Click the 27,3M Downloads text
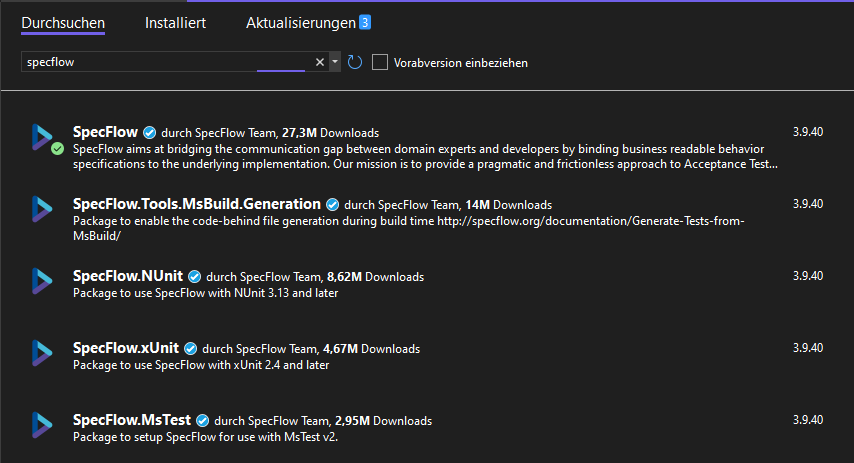This screenshot has width=854, height=463. click(x=330, y=133)
